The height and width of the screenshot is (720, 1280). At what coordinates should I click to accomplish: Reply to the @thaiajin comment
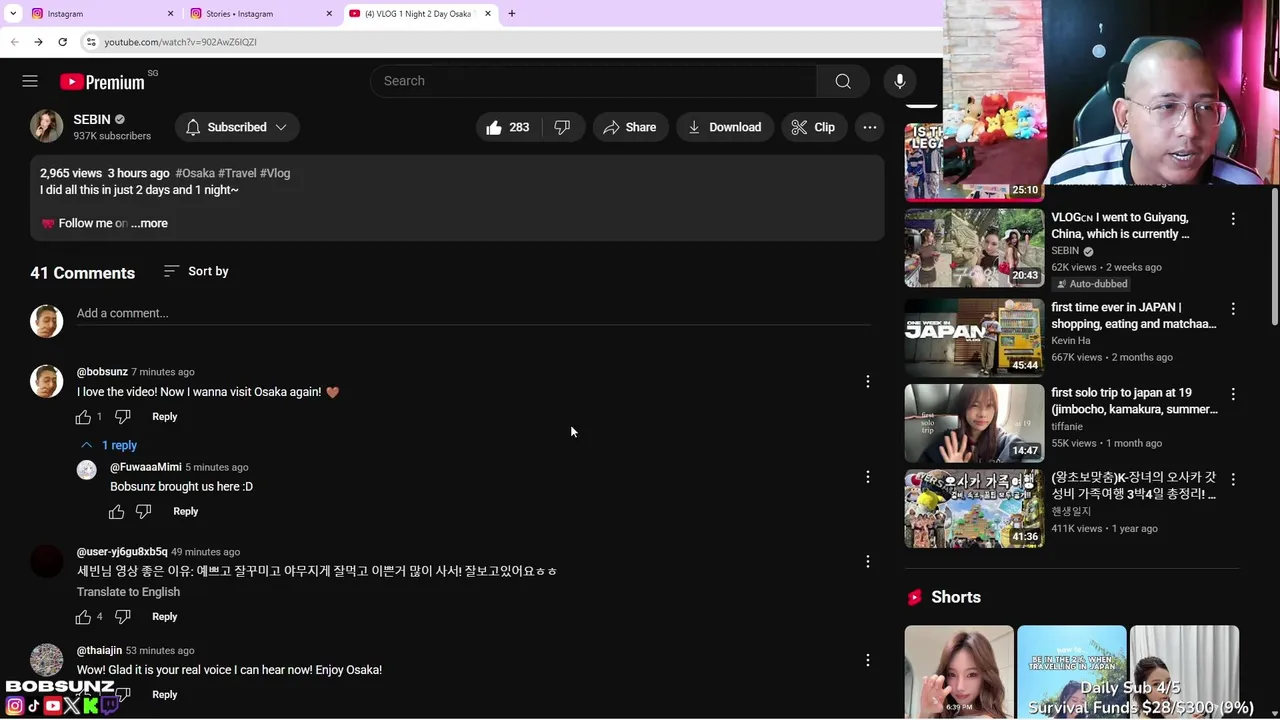pyautogui.click(x=164, y=695)
